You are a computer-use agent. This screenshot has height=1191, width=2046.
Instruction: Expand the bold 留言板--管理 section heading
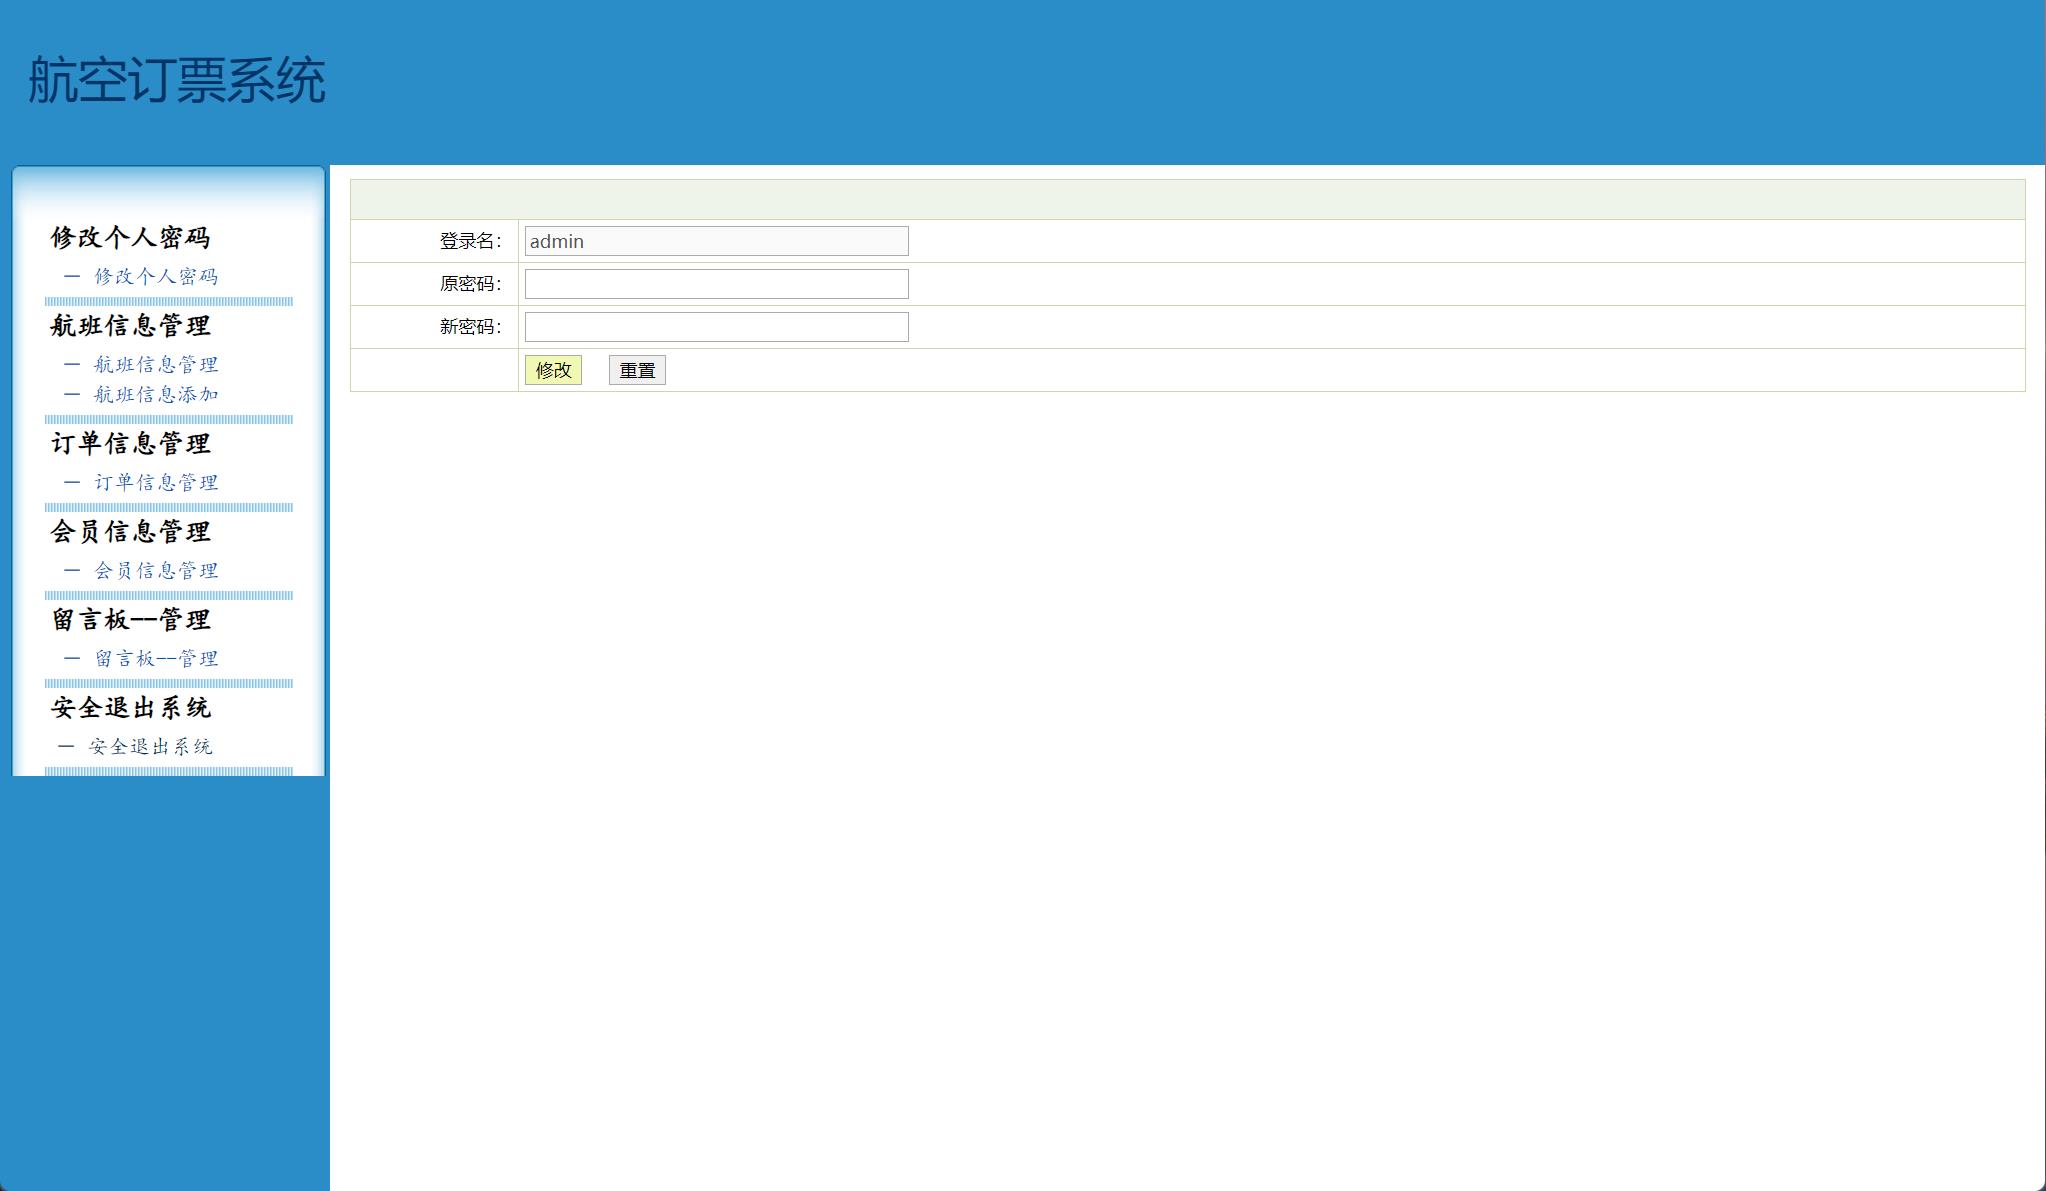tap(131, 620)
